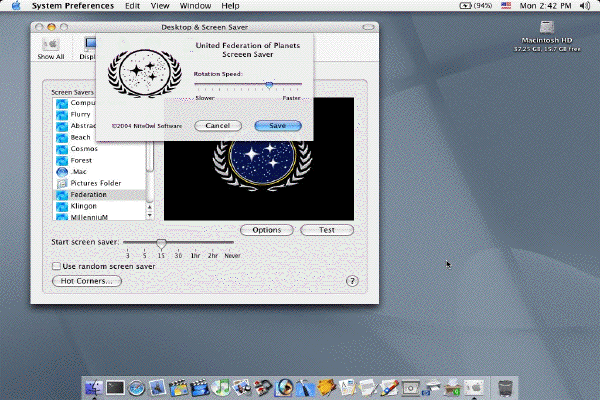Launch iTunes from the Dock
600x400 pixels.
pyautogui.click(x=221, y=388)
